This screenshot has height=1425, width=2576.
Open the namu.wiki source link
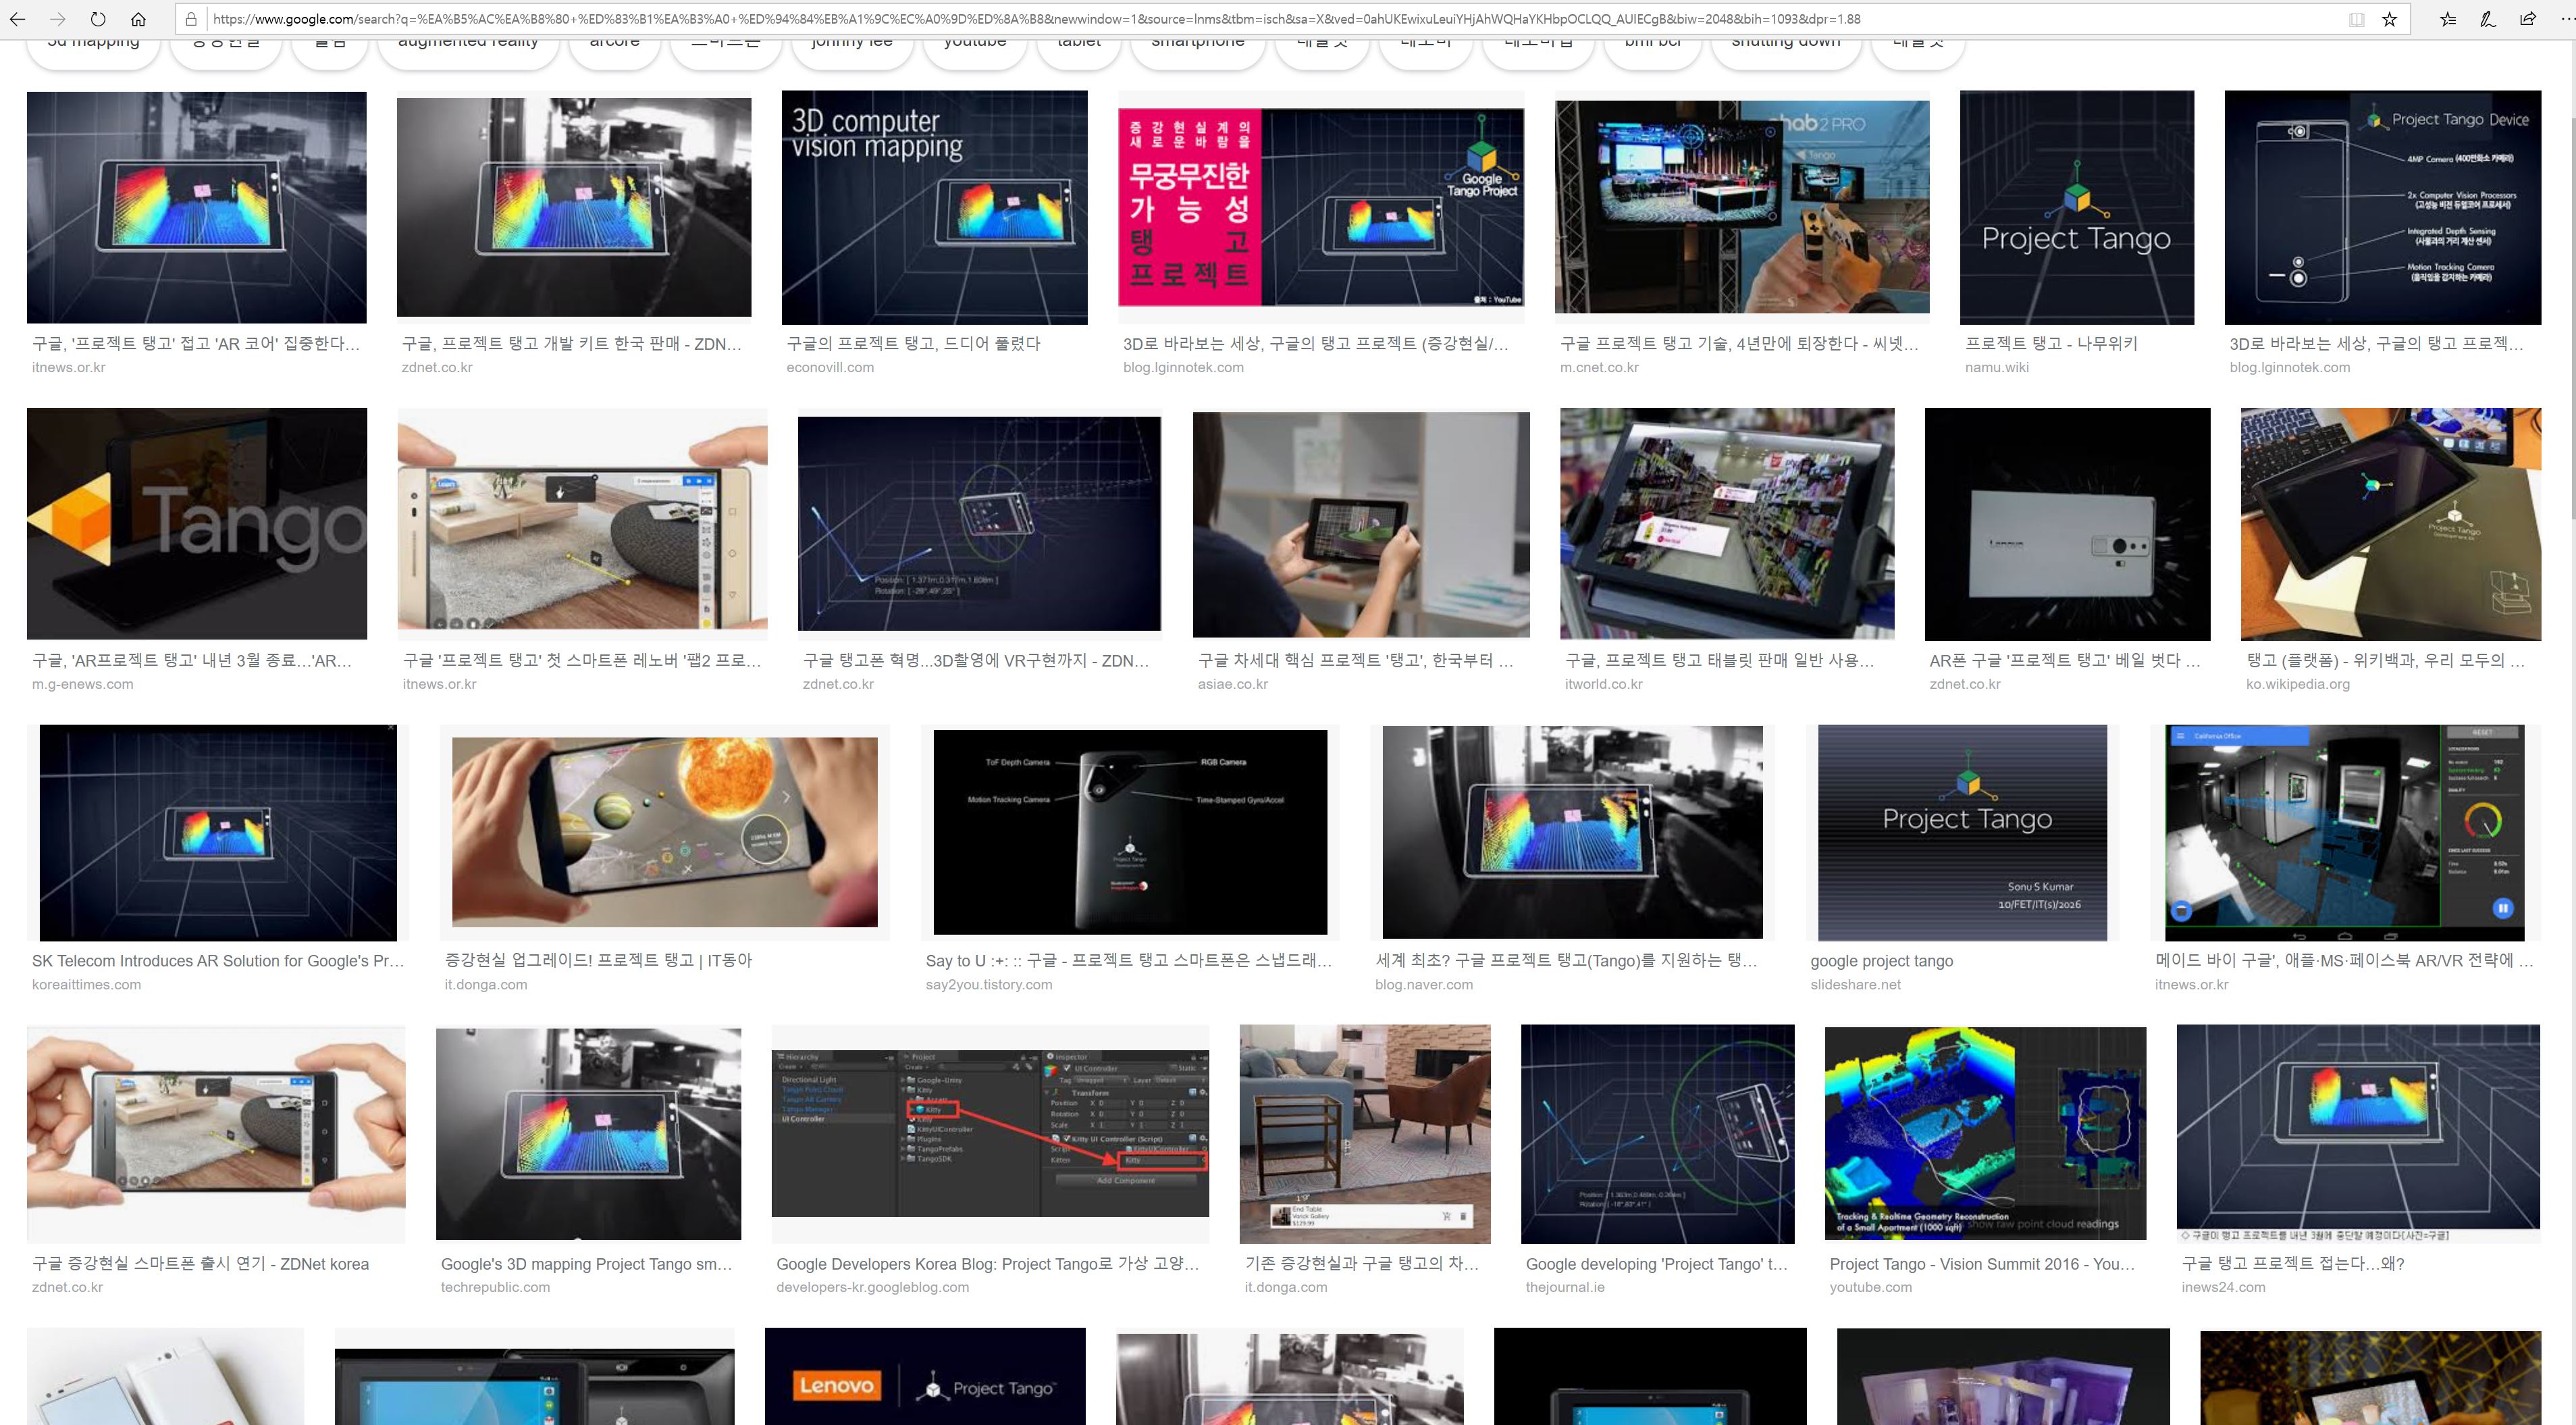pyautogui.click(x=1996, y=367)
